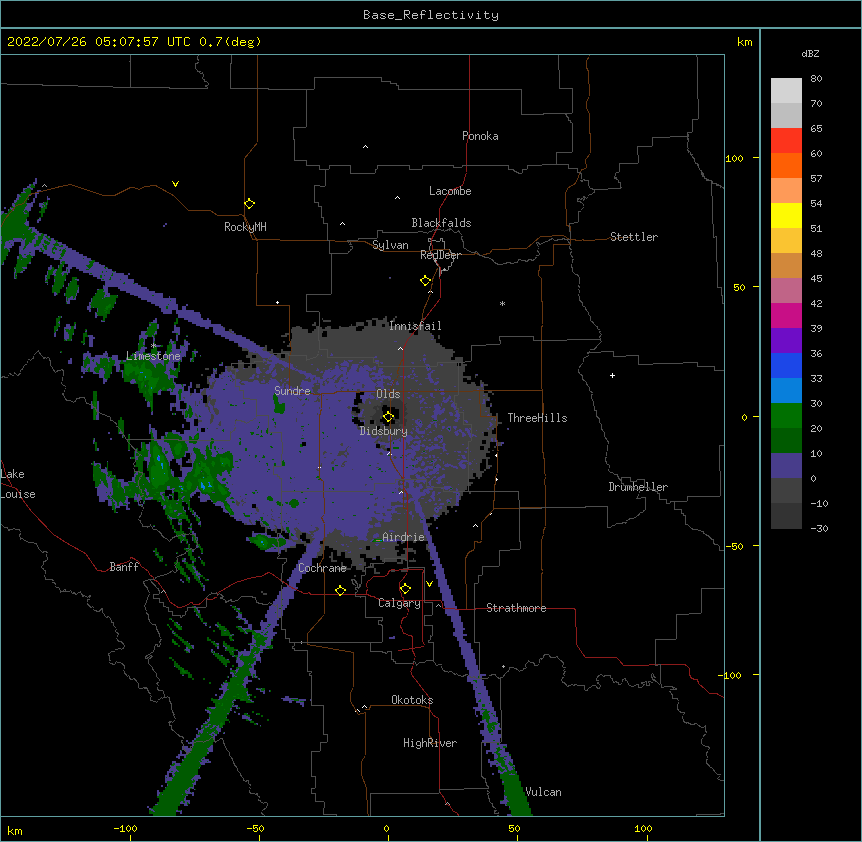This screenshot has height=842, width=862.
Task: Click the yellow radar site marker near Olds
Action: point(388,417)
